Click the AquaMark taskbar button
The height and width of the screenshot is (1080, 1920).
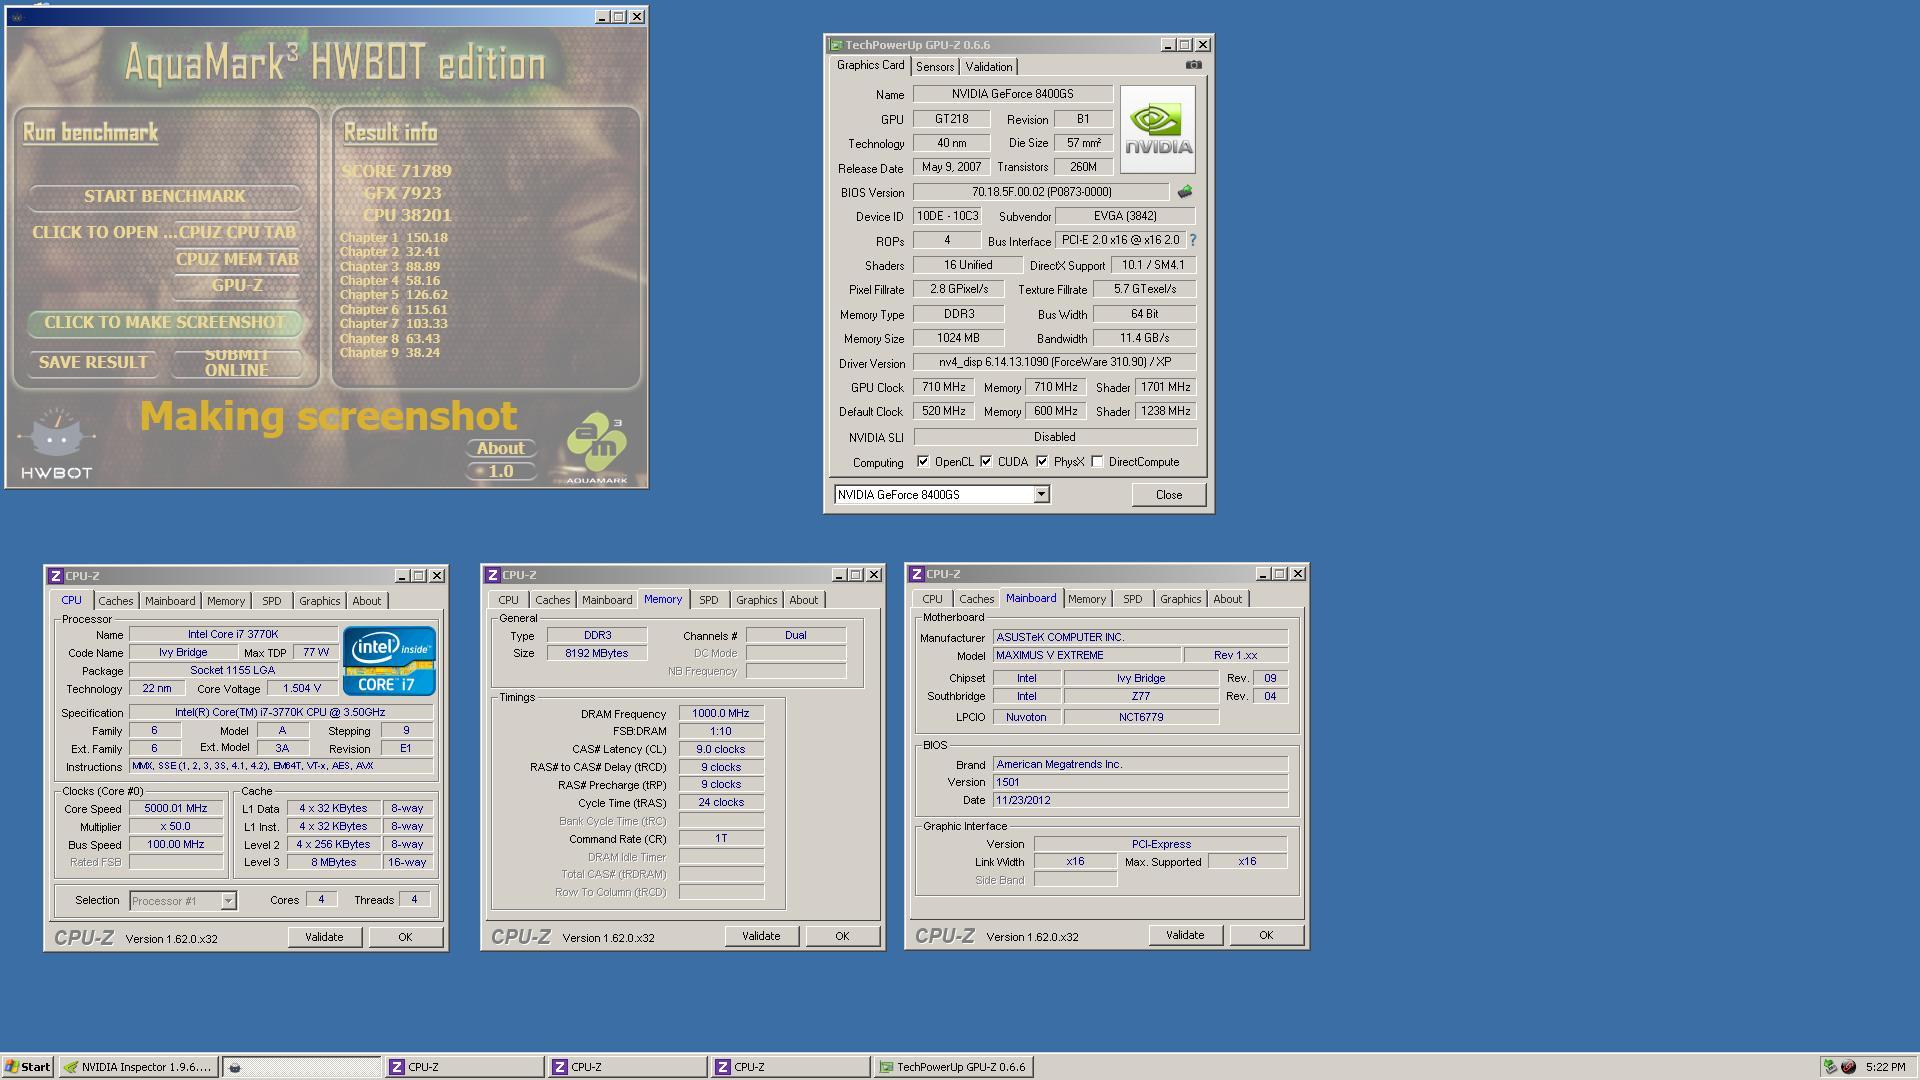(x=301, y=1067)
